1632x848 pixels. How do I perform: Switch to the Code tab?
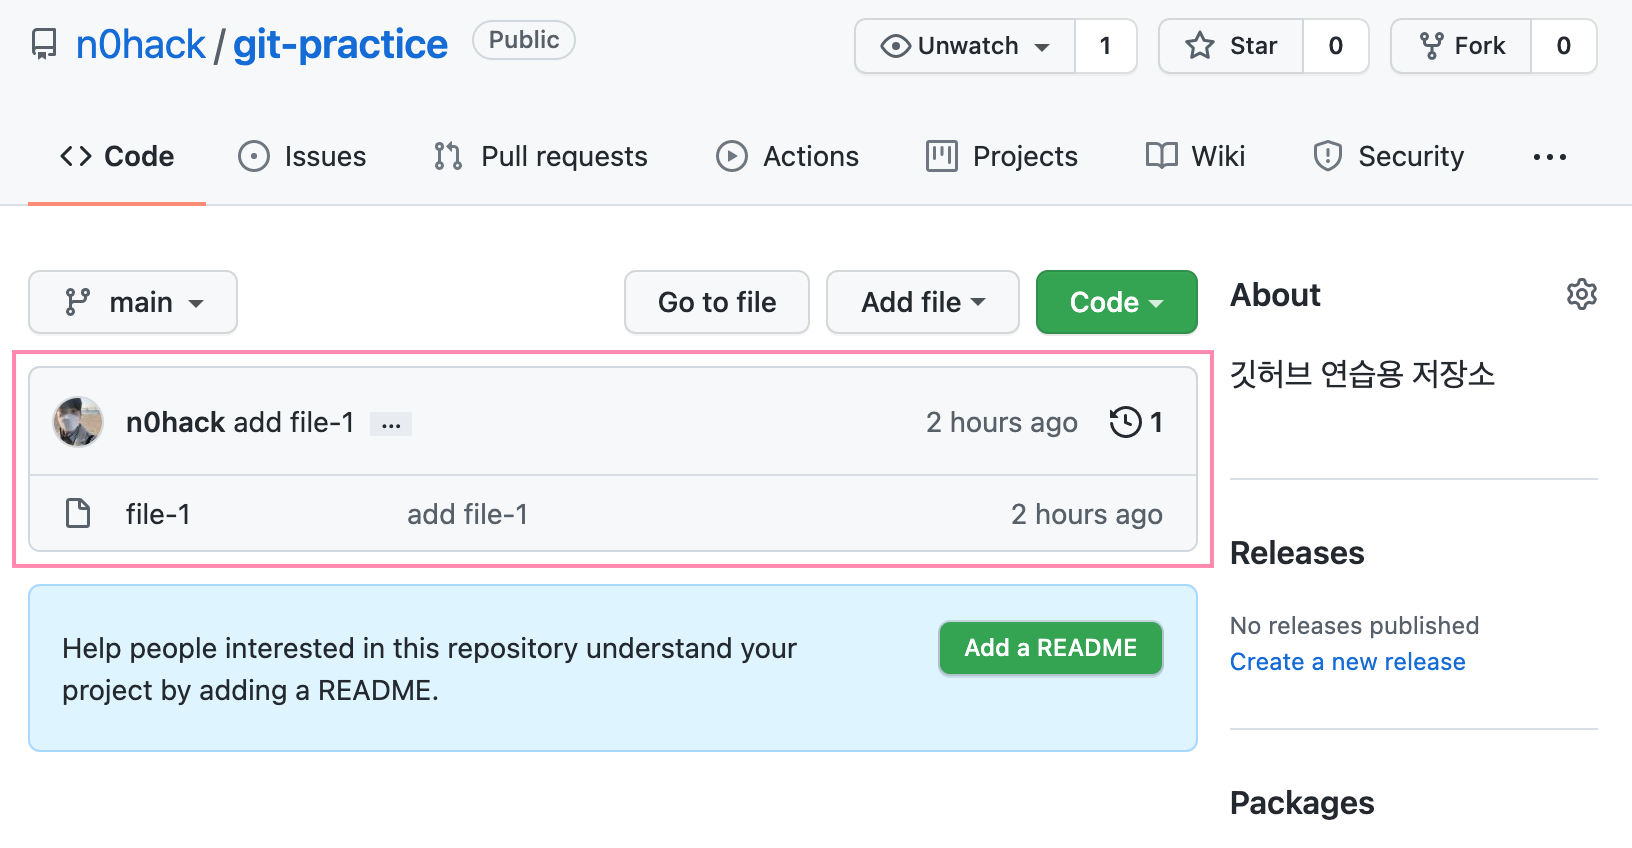[x=117, y=157]
